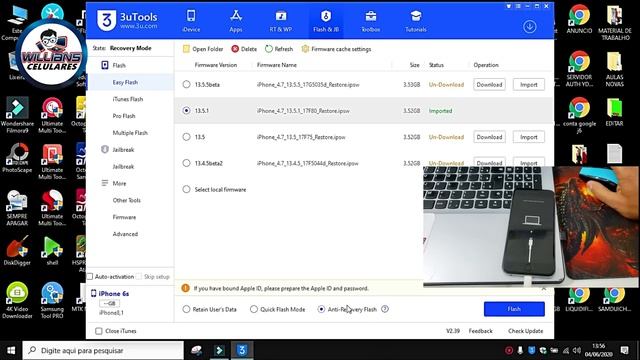Open the Anti-Recovery Flash help icon
This screenshot has height=360, width=640.
coord(384,309)
